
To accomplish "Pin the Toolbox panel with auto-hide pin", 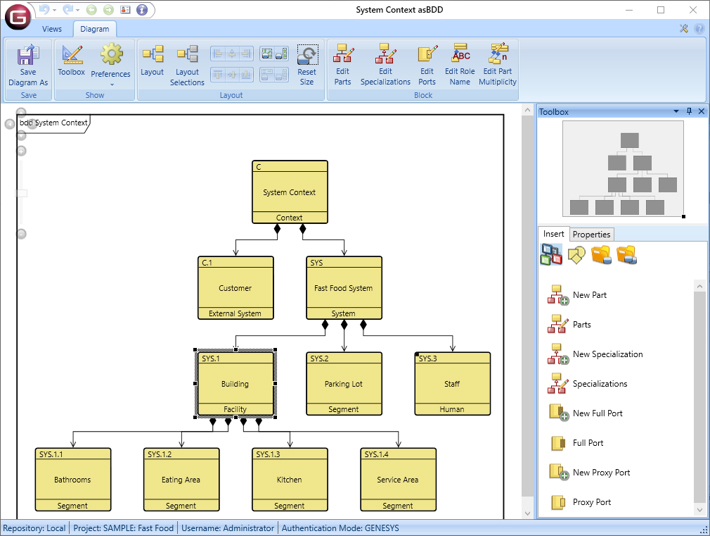I will click(x=689, y=112).
